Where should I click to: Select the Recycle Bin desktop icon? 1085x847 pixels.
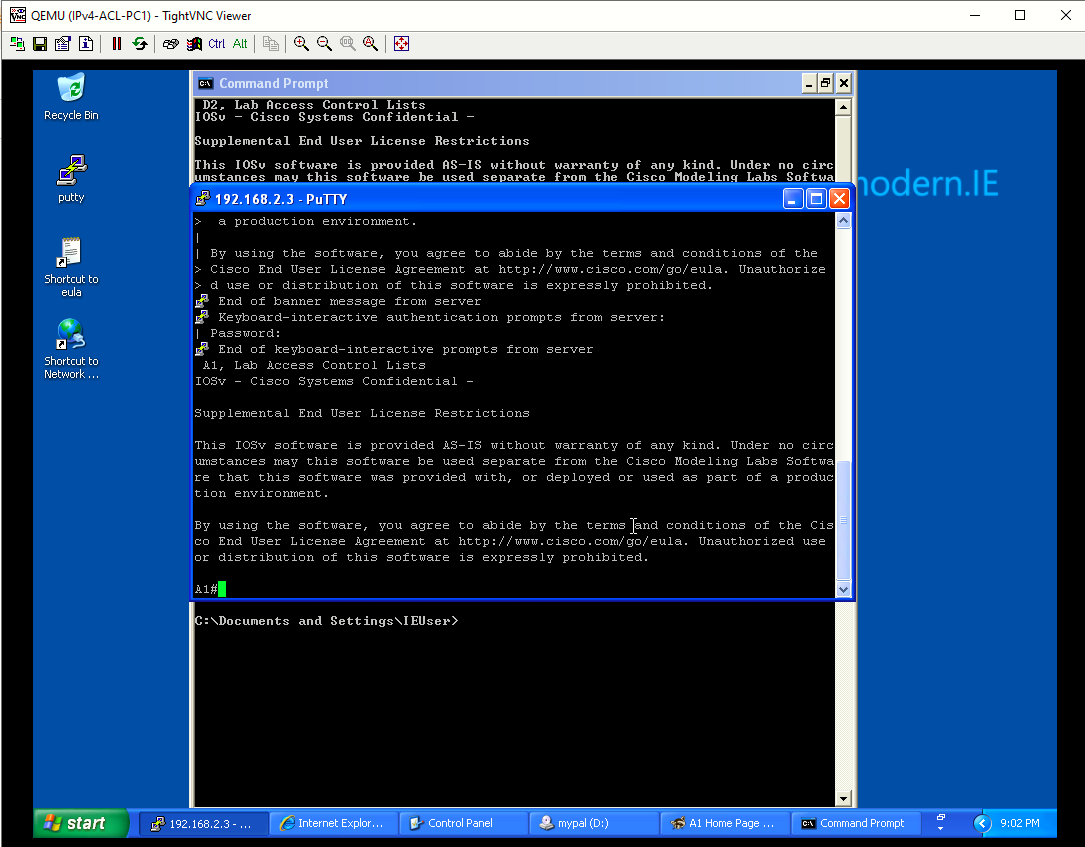click(71, 97)
